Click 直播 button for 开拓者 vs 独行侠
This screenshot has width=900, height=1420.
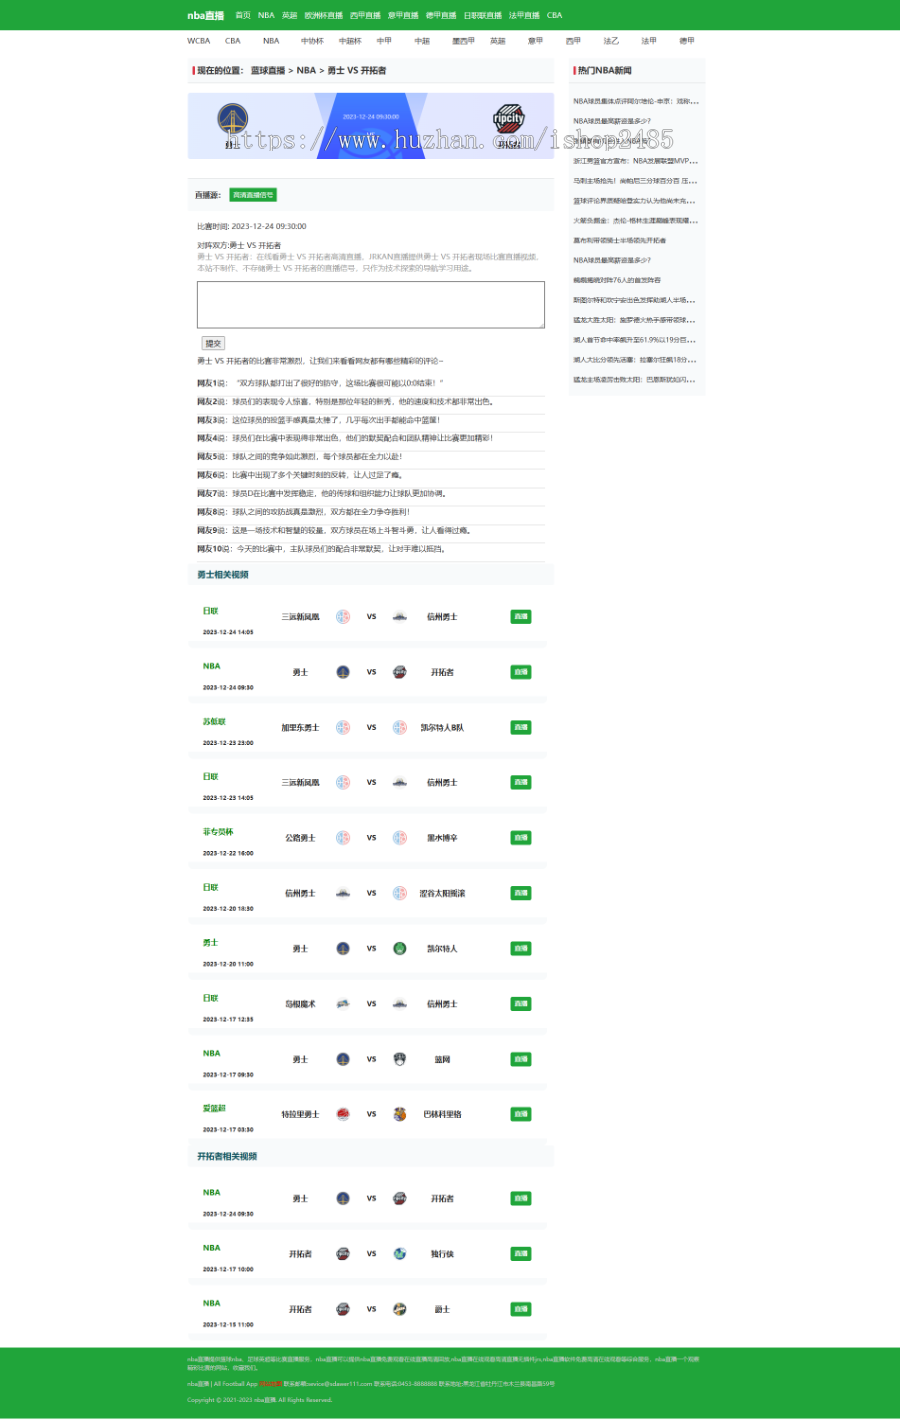click(x=521, y=1253)
